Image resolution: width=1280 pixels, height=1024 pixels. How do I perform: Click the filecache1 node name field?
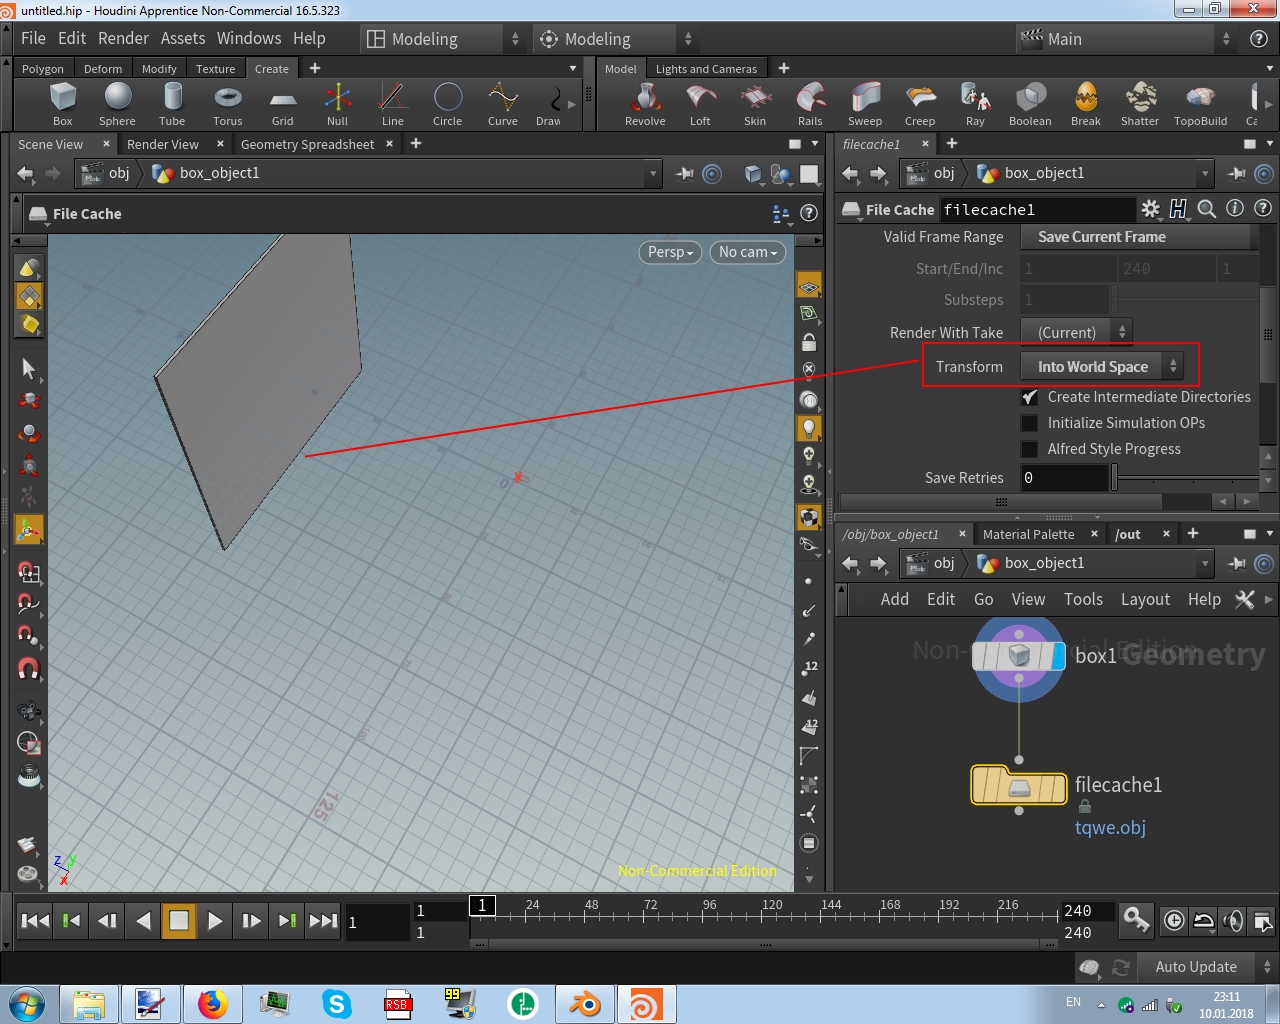coord(1037,209)
